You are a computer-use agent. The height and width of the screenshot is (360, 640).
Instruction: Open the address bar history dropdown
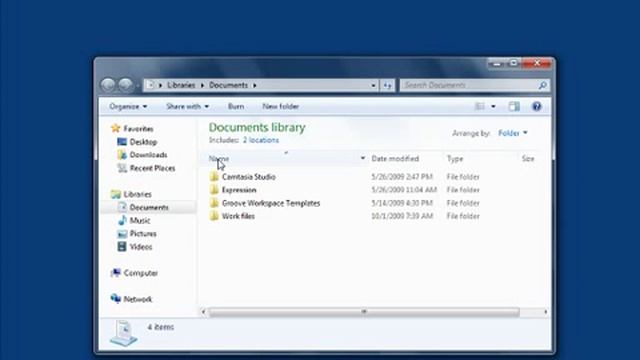pos(373,85)
